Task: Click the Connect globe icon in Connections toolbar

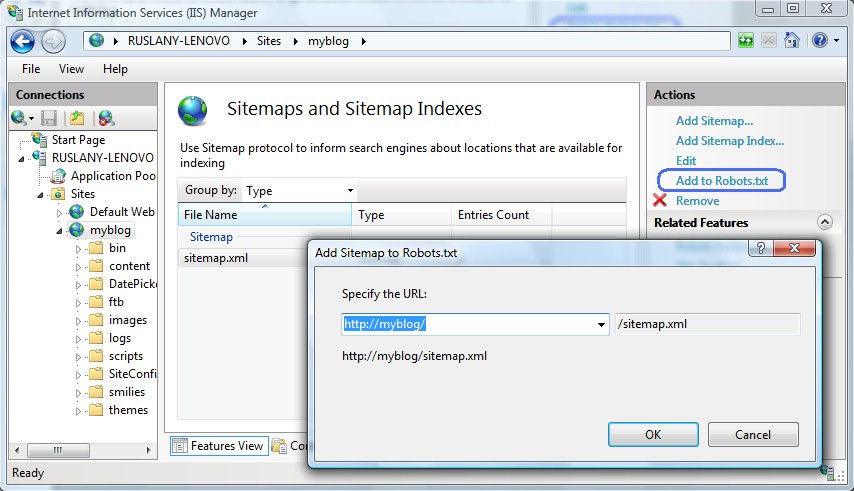Action: (19, 118)
